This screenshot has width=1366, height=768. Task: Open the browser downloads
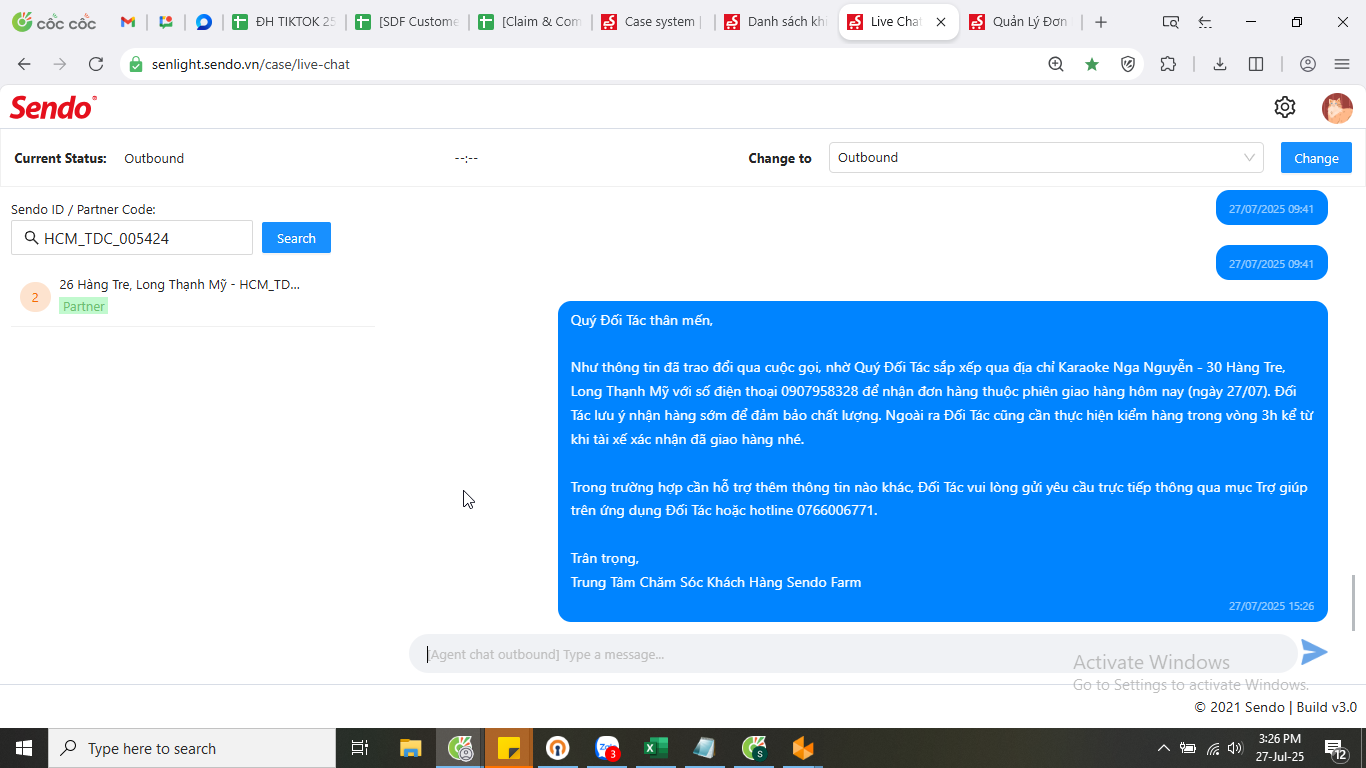pos(1220,64)
